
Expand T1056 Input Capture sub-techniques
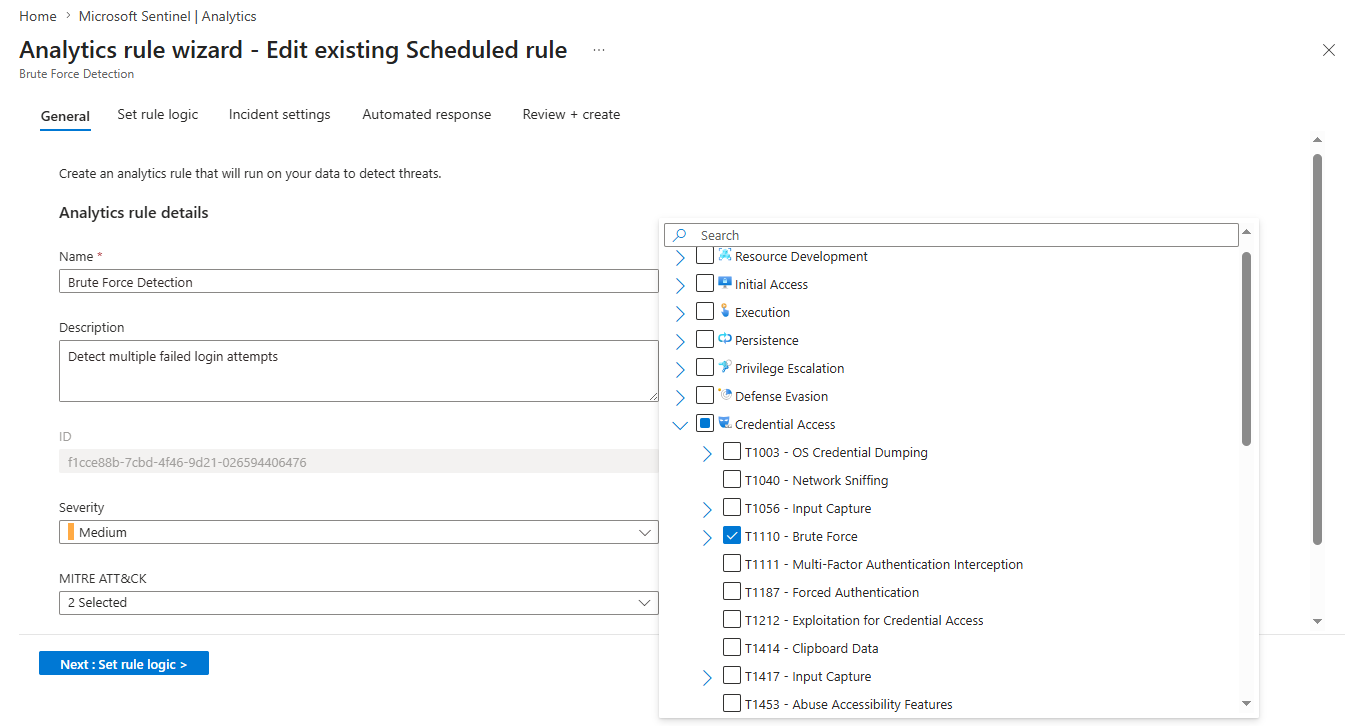(x=707, y=509)
